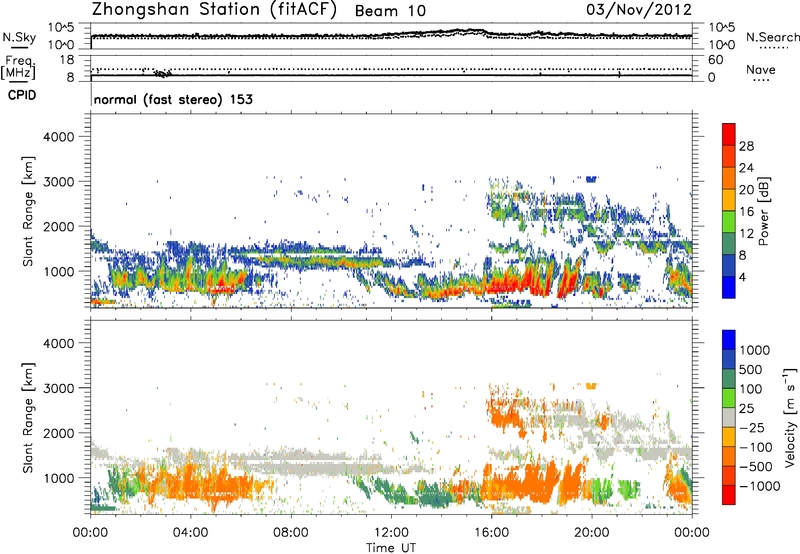The image size is (800, 554).
Task: Click the "04:00" time tick label
Action: [x=190, y=533]
